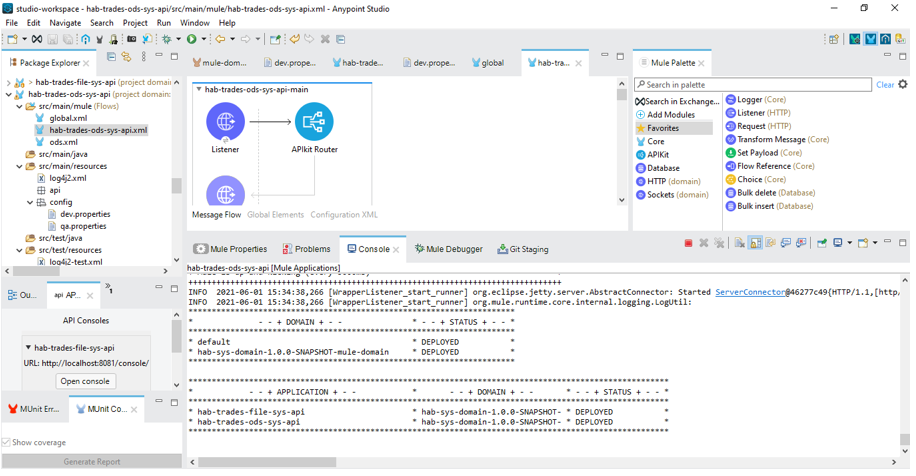Click the Open Console icon
Image resolution: width=916 pixels, height=476 pixels.
coord(863,243)
